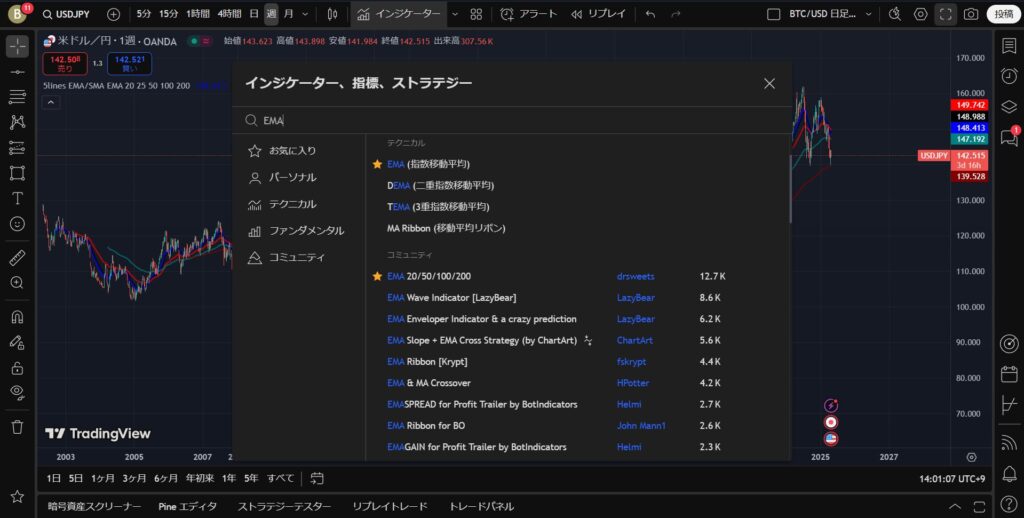
Task: Open the favorites star in left toolbar
Action: 18,496
